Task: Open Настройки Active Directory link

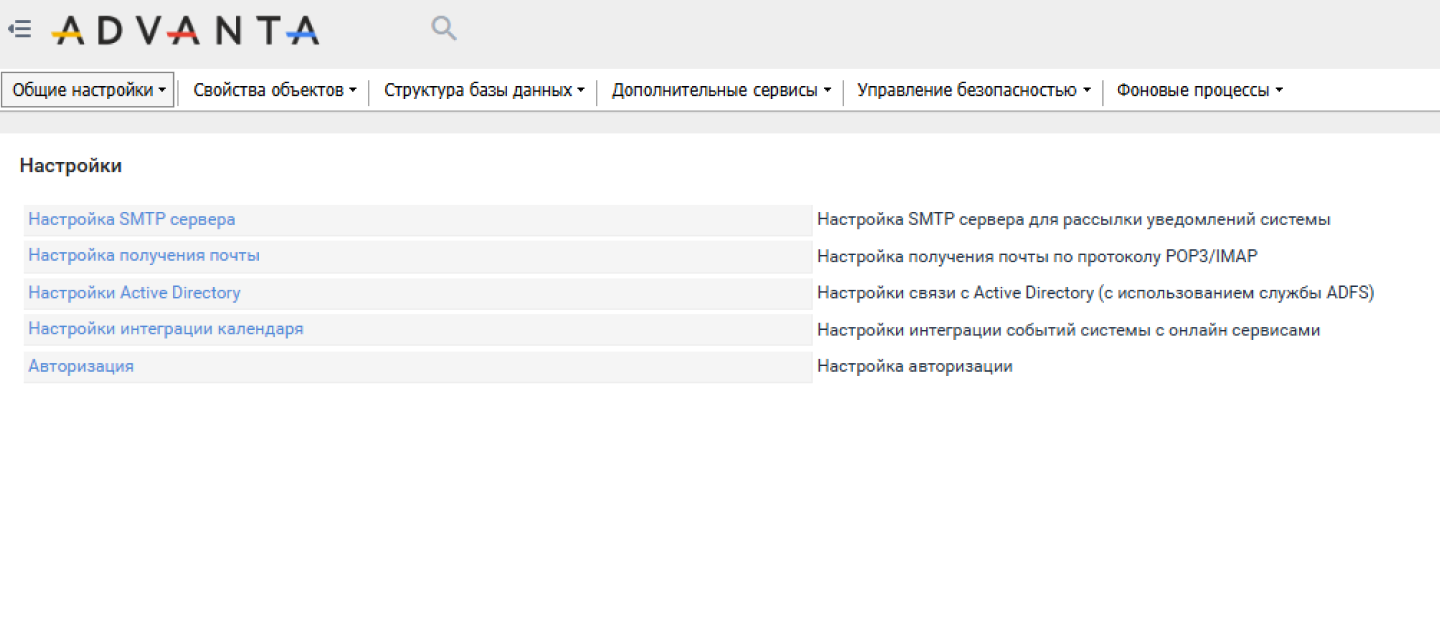Action: tap(134, 293)
